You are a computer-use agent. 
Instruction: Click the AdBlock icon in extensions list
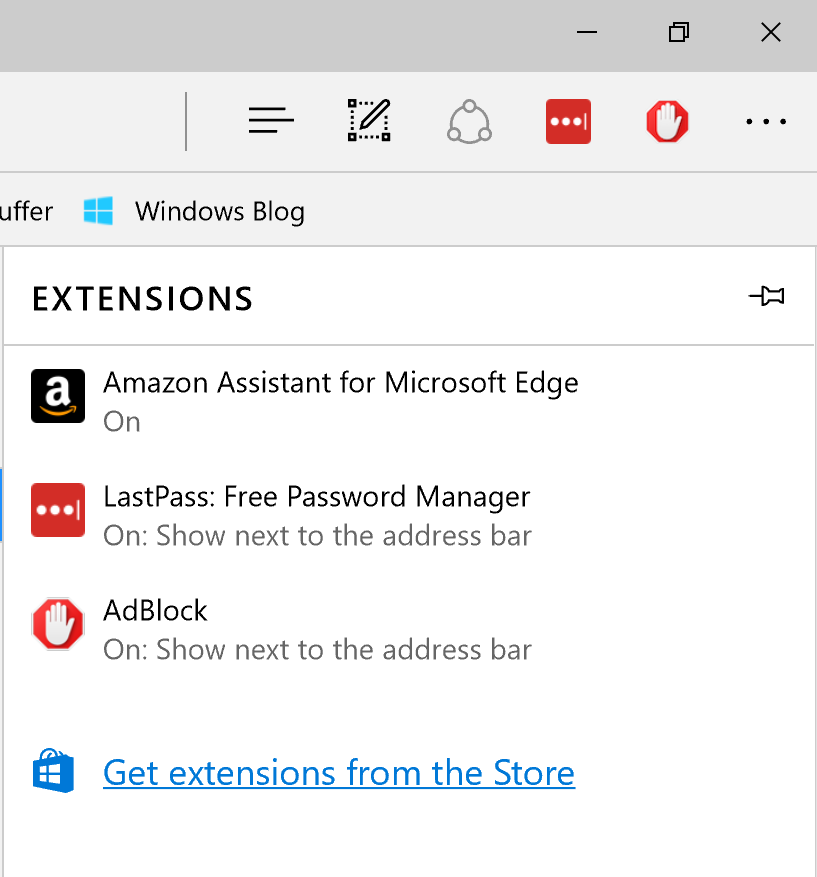pyautogui.click(x=58, y=624)
